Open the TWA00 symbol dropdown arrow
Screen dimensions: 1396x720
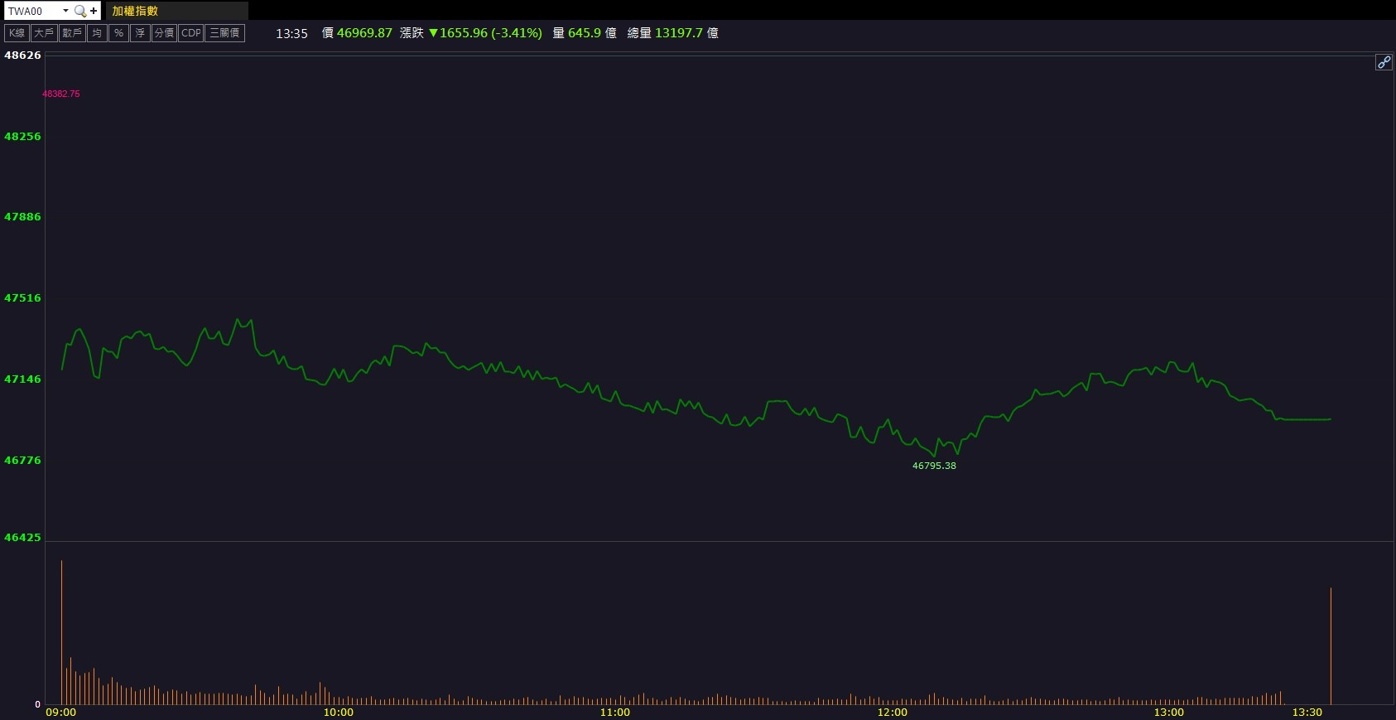coord(66,11)
